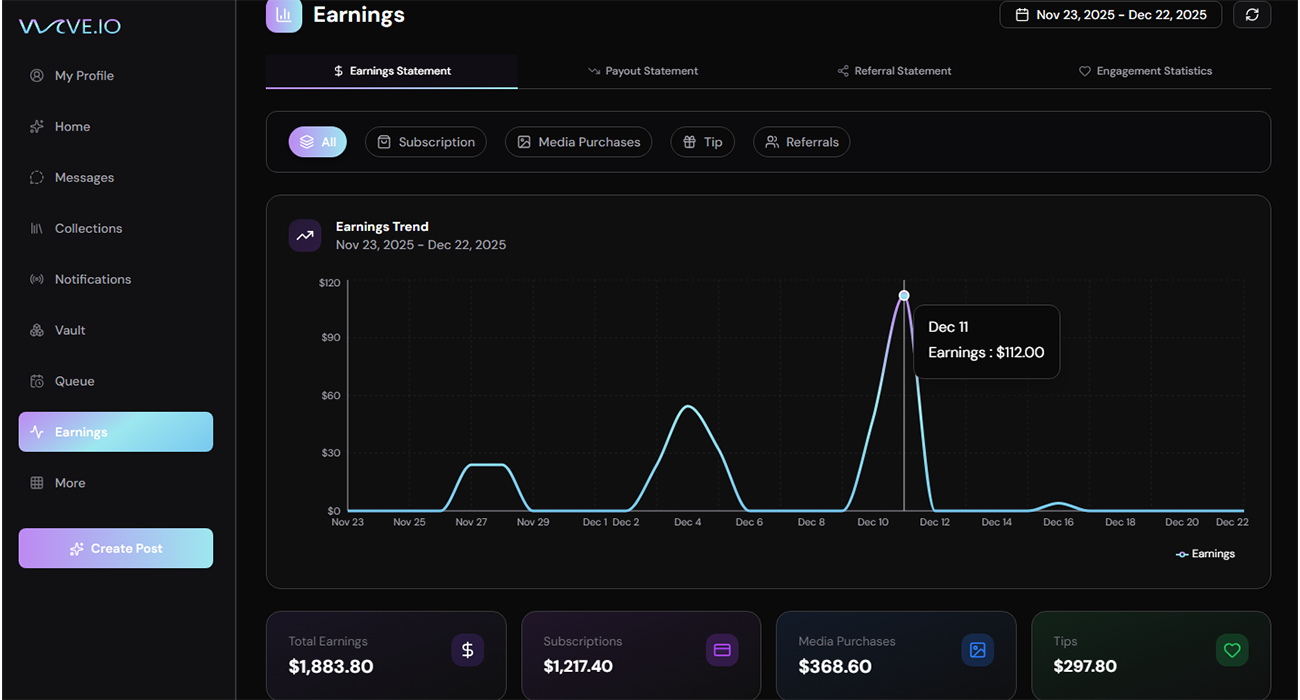The height and width of the screenshot is (700, 1300).
Task: Filter earnings by Subscription
Action: click(426, 142)
